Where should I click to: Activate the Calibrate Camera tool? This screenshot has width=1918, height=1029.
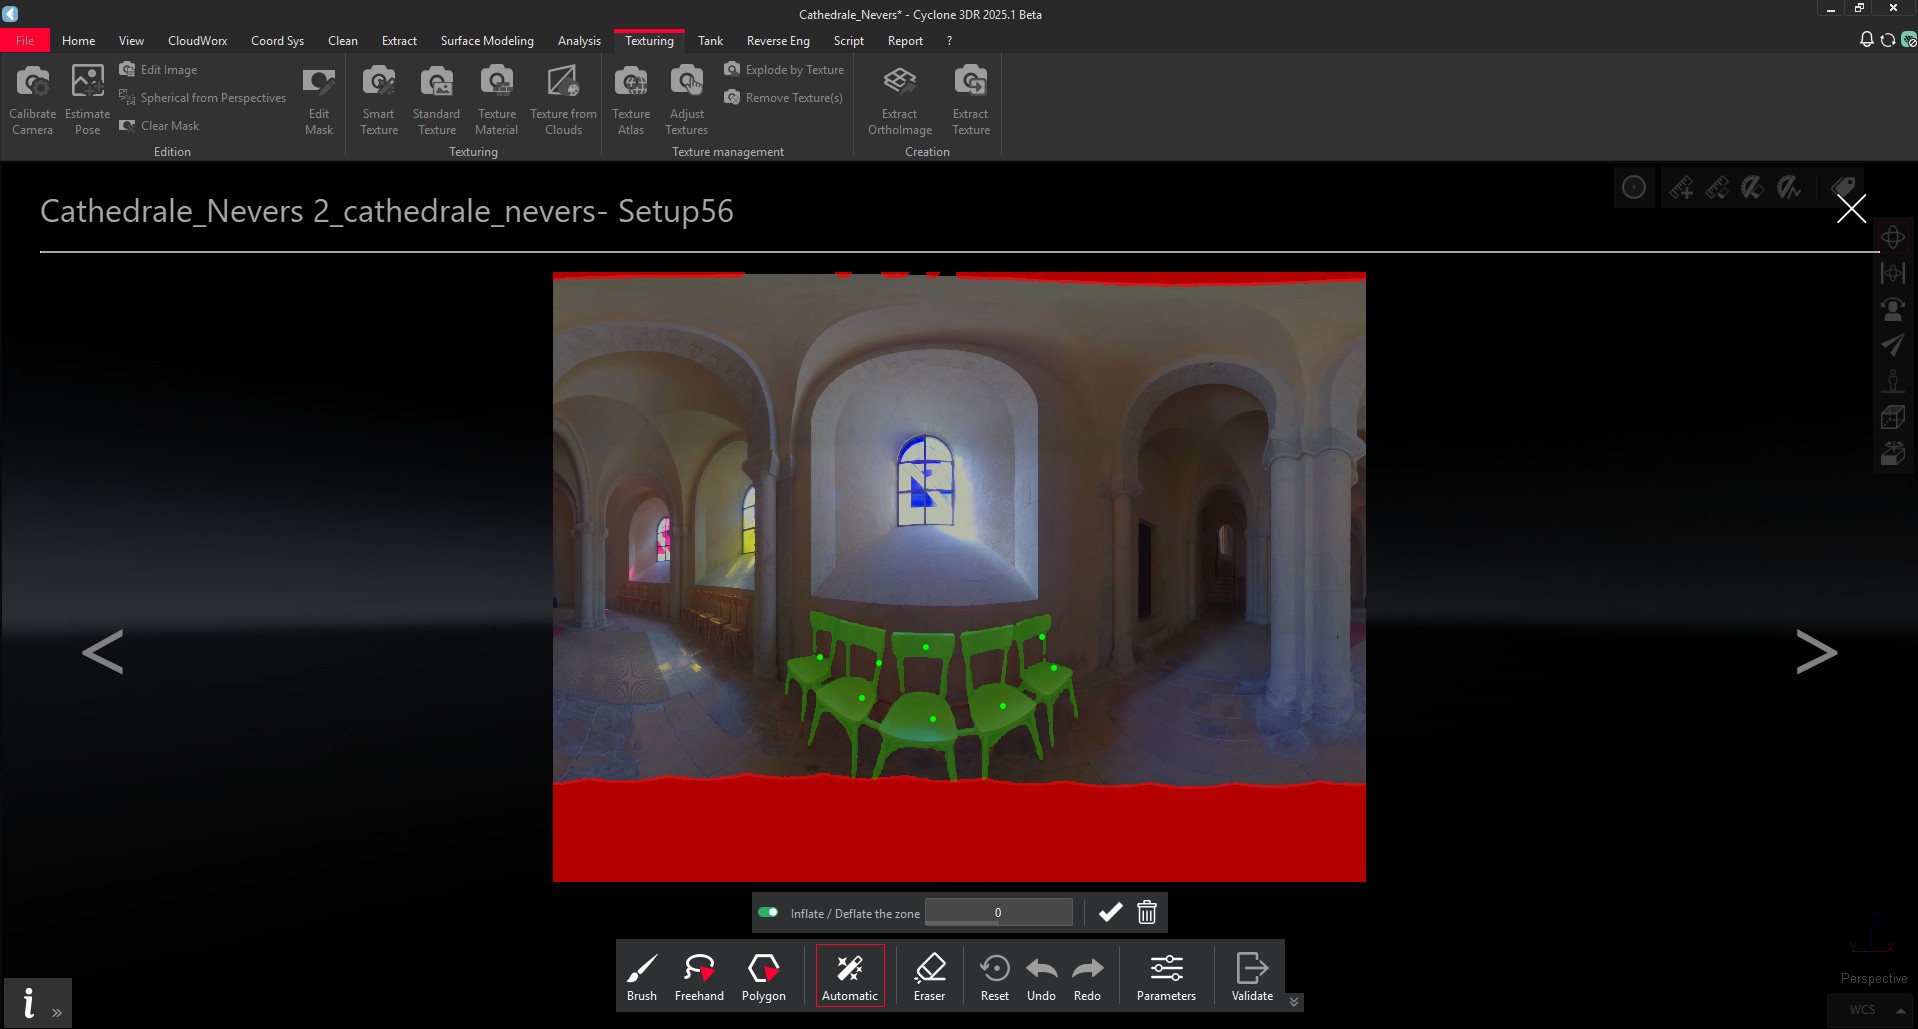32,97
